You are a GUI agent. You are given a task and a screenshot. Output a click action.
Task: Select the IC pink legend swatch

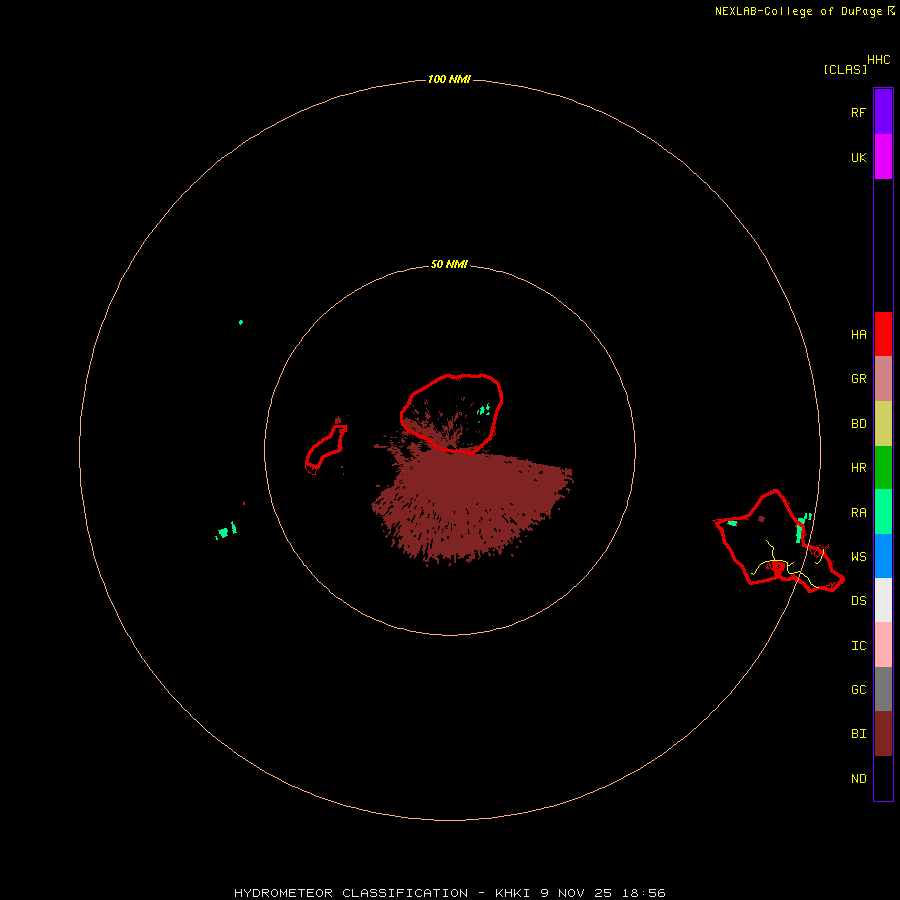click(x=883, y=645)
